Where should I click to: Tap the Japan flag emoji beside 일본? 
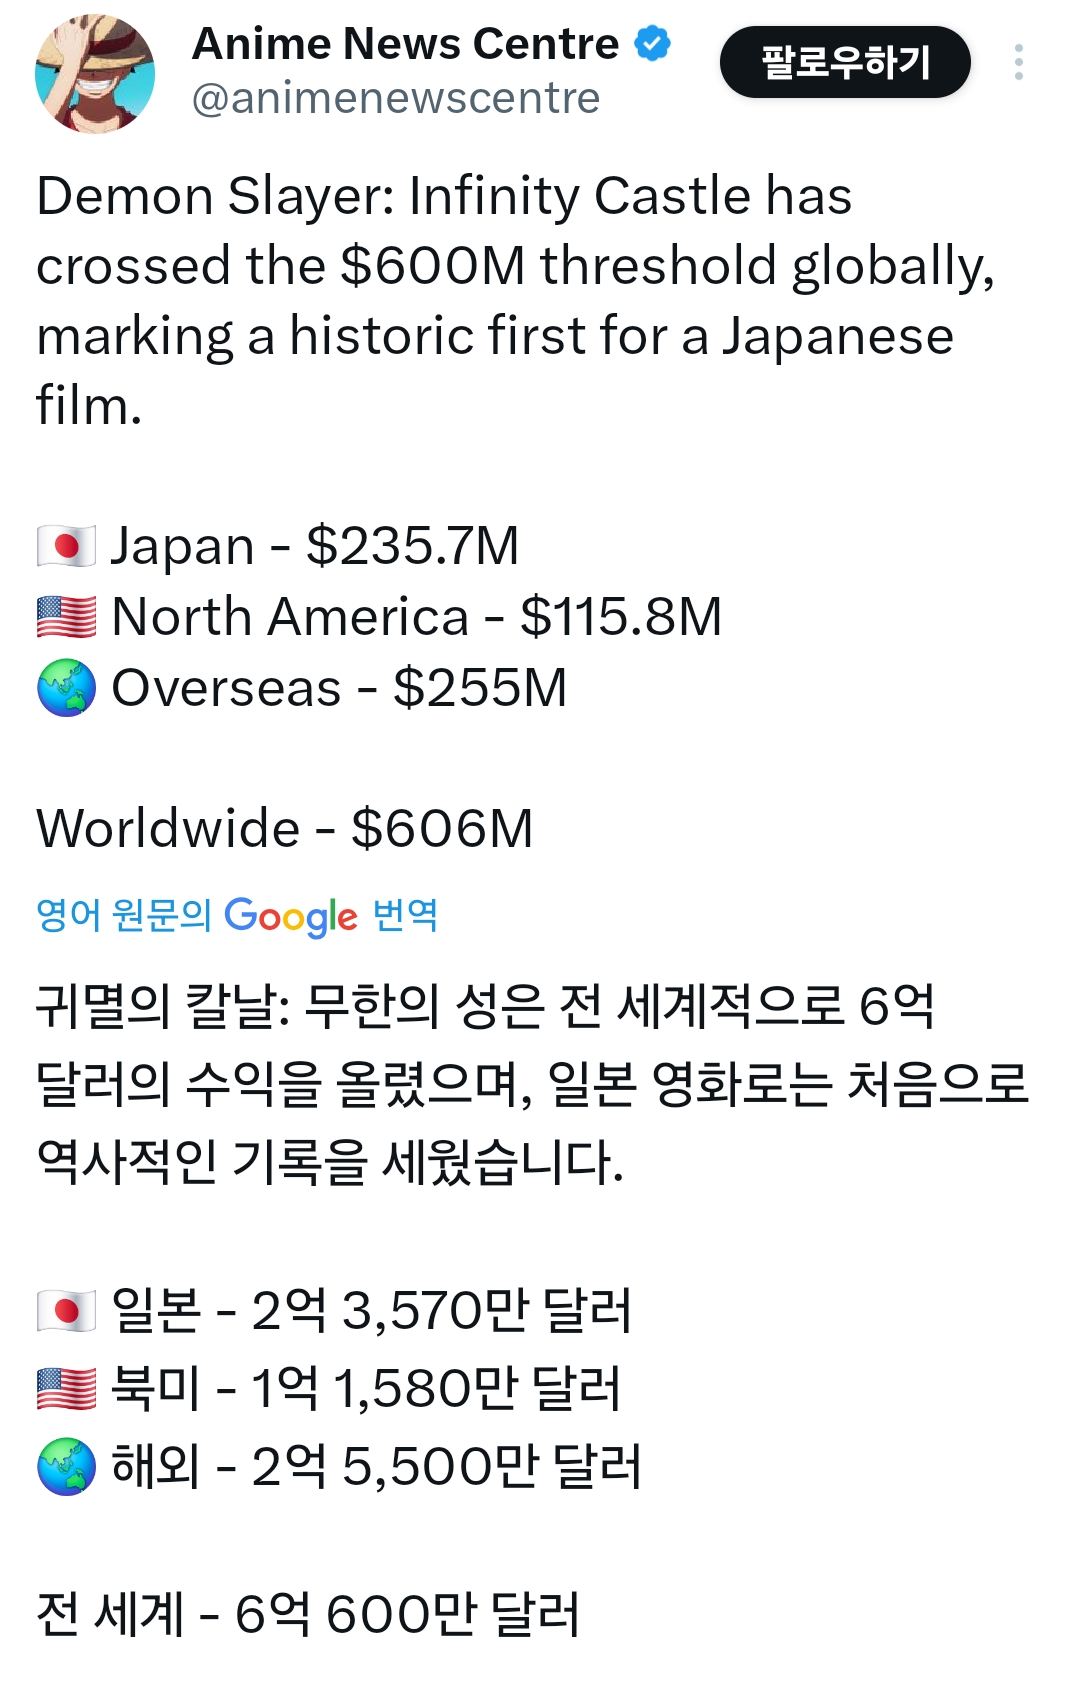[x=66, y=1310]
